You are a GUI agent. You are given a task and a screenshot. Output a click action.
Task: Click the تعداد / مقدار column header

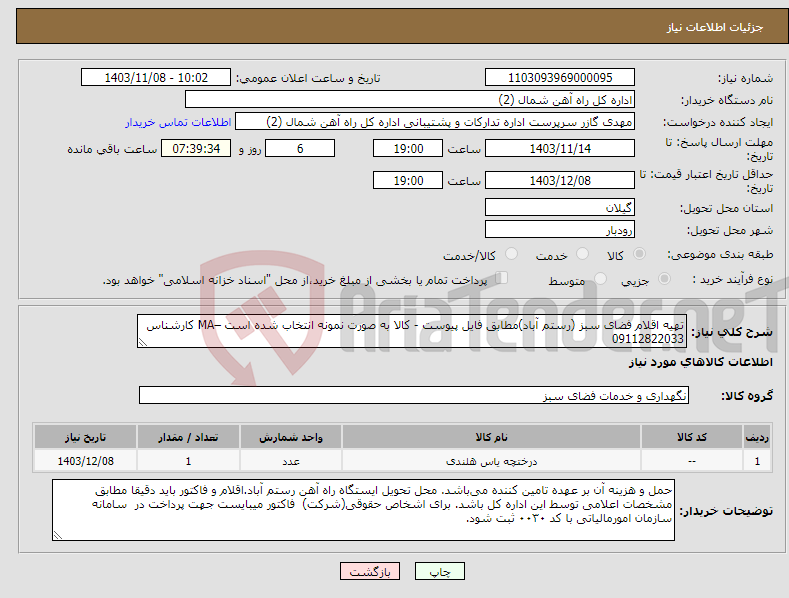tap(188, 437)
